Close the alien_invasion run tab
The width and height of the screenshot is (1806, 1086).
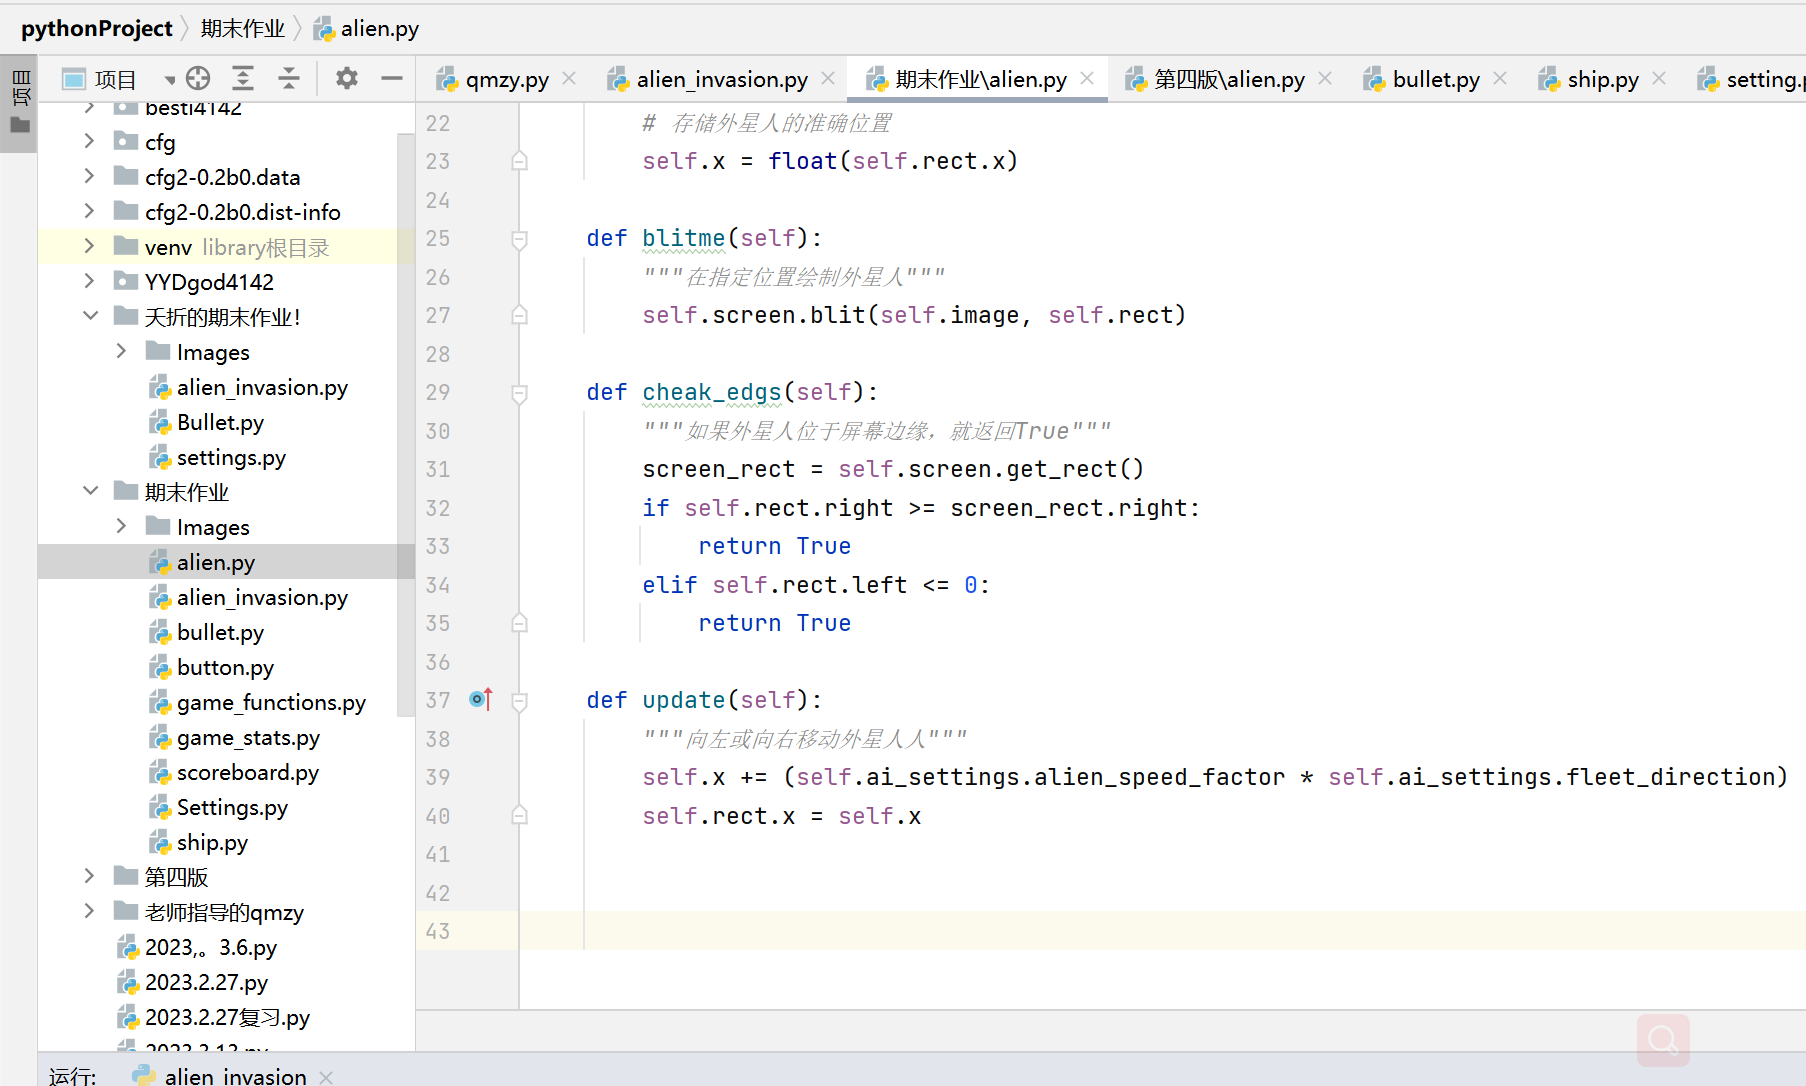pos(326,1076)
